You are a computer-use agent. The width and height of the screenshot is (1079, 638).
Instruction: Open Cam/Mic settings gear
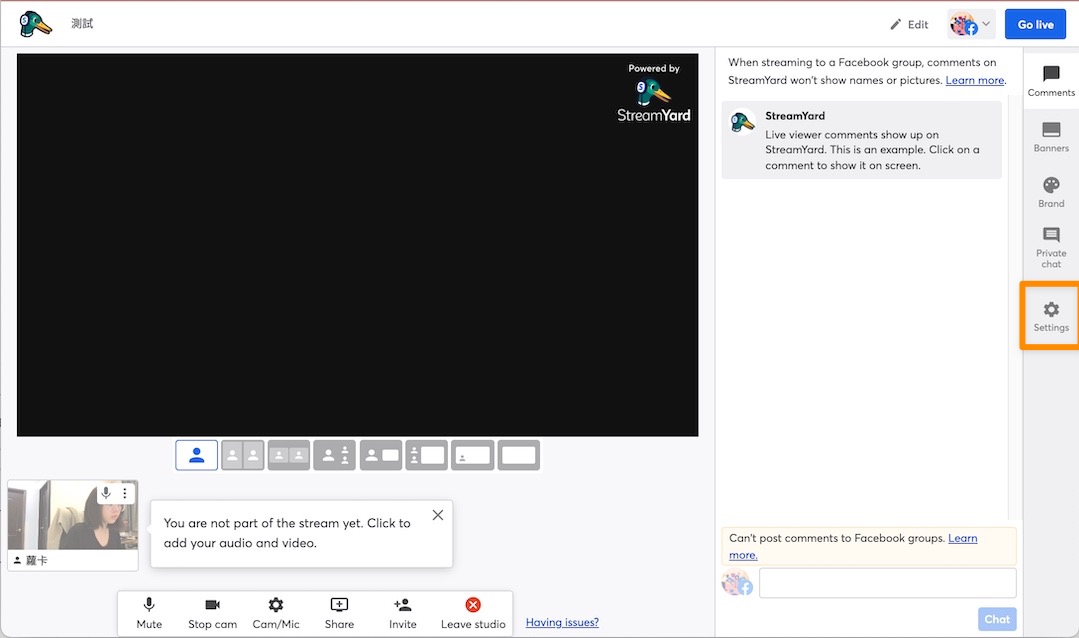point(276,613)
